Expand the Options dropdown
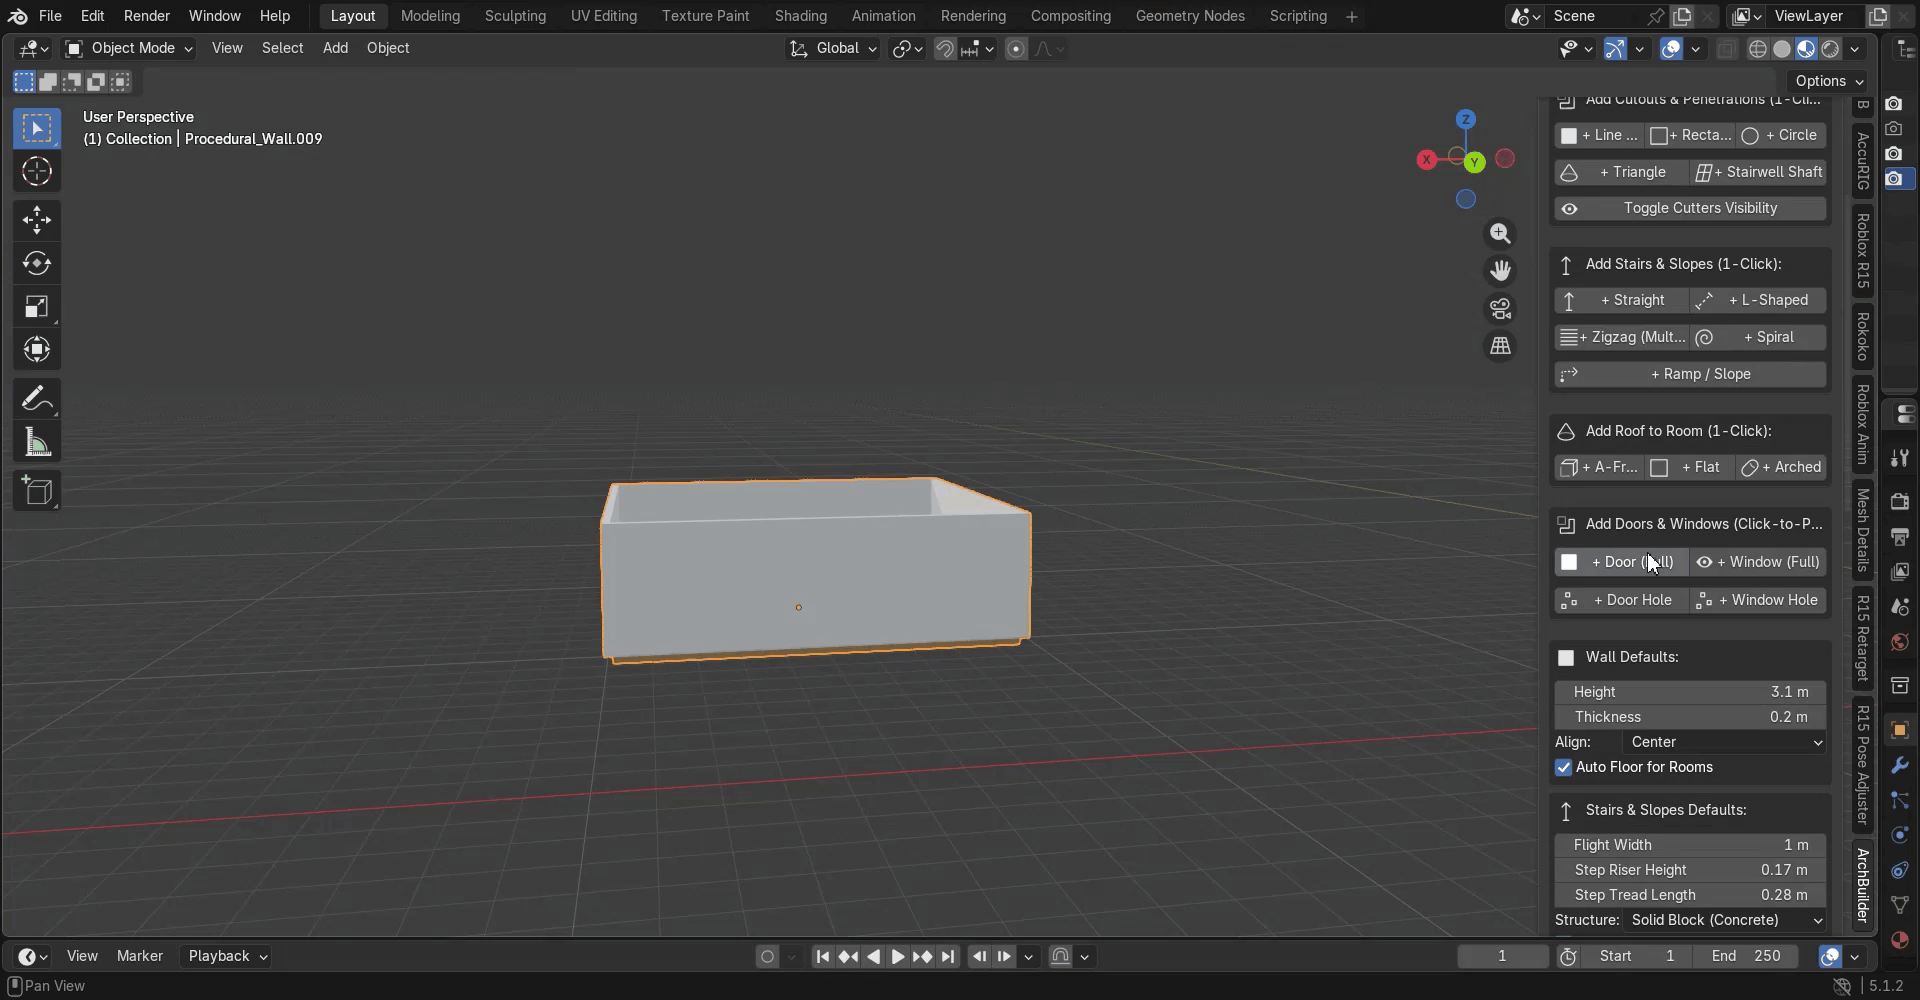The image size is (1920, 1000). coord(1829,81)
